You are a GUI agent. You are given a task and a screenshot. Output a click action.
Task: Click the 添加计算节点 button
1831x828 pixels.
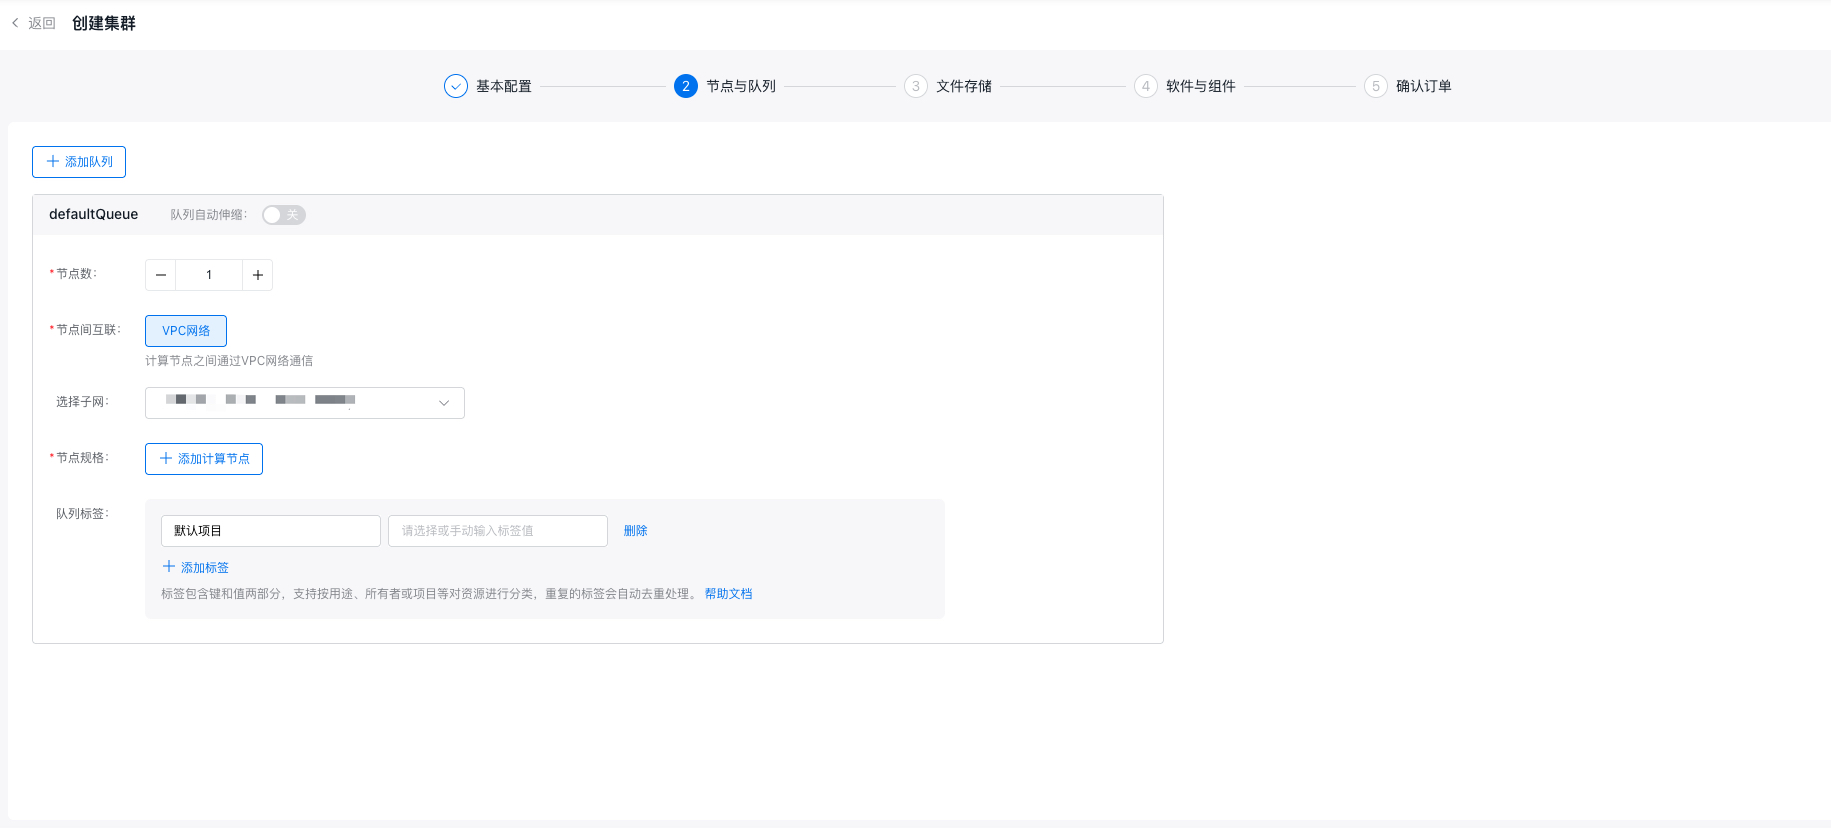(204, 459)
